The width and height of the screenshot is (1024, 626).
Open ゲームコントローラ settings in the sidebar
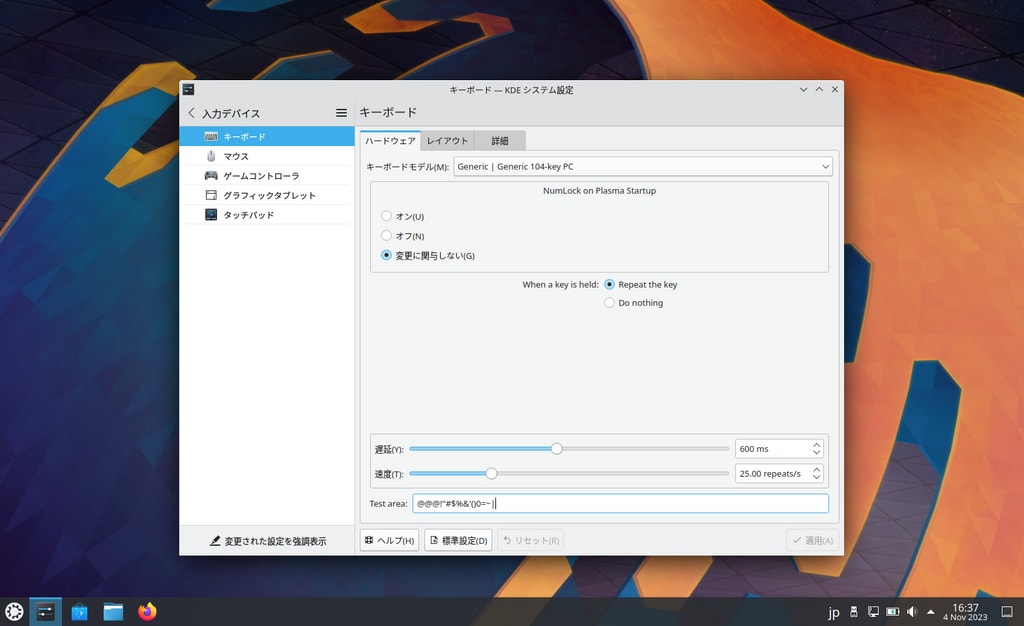266,176
